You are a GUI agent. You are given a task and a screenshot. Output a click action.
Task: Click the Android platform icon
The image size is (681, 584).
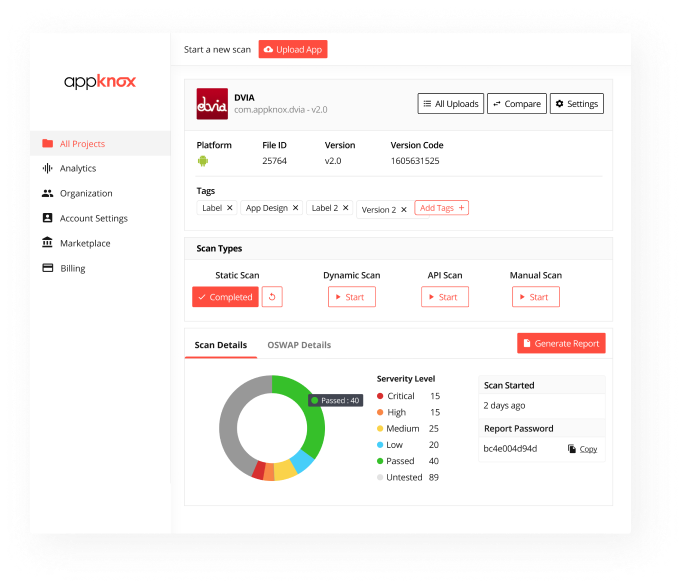[203, 161]
